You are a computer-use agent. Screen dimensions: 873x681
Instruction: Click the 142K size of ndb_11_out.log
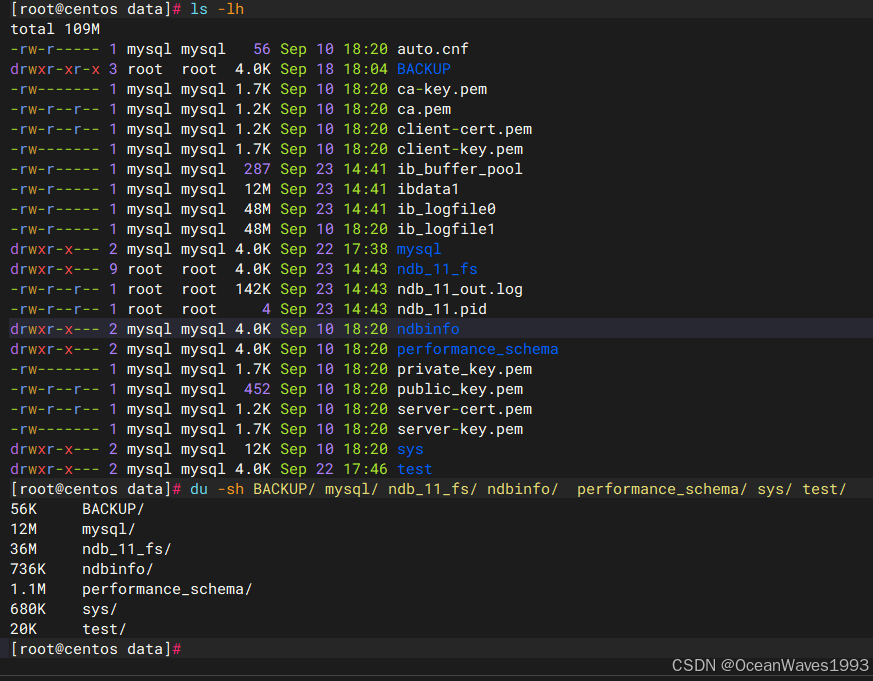[x=253, y=289]
